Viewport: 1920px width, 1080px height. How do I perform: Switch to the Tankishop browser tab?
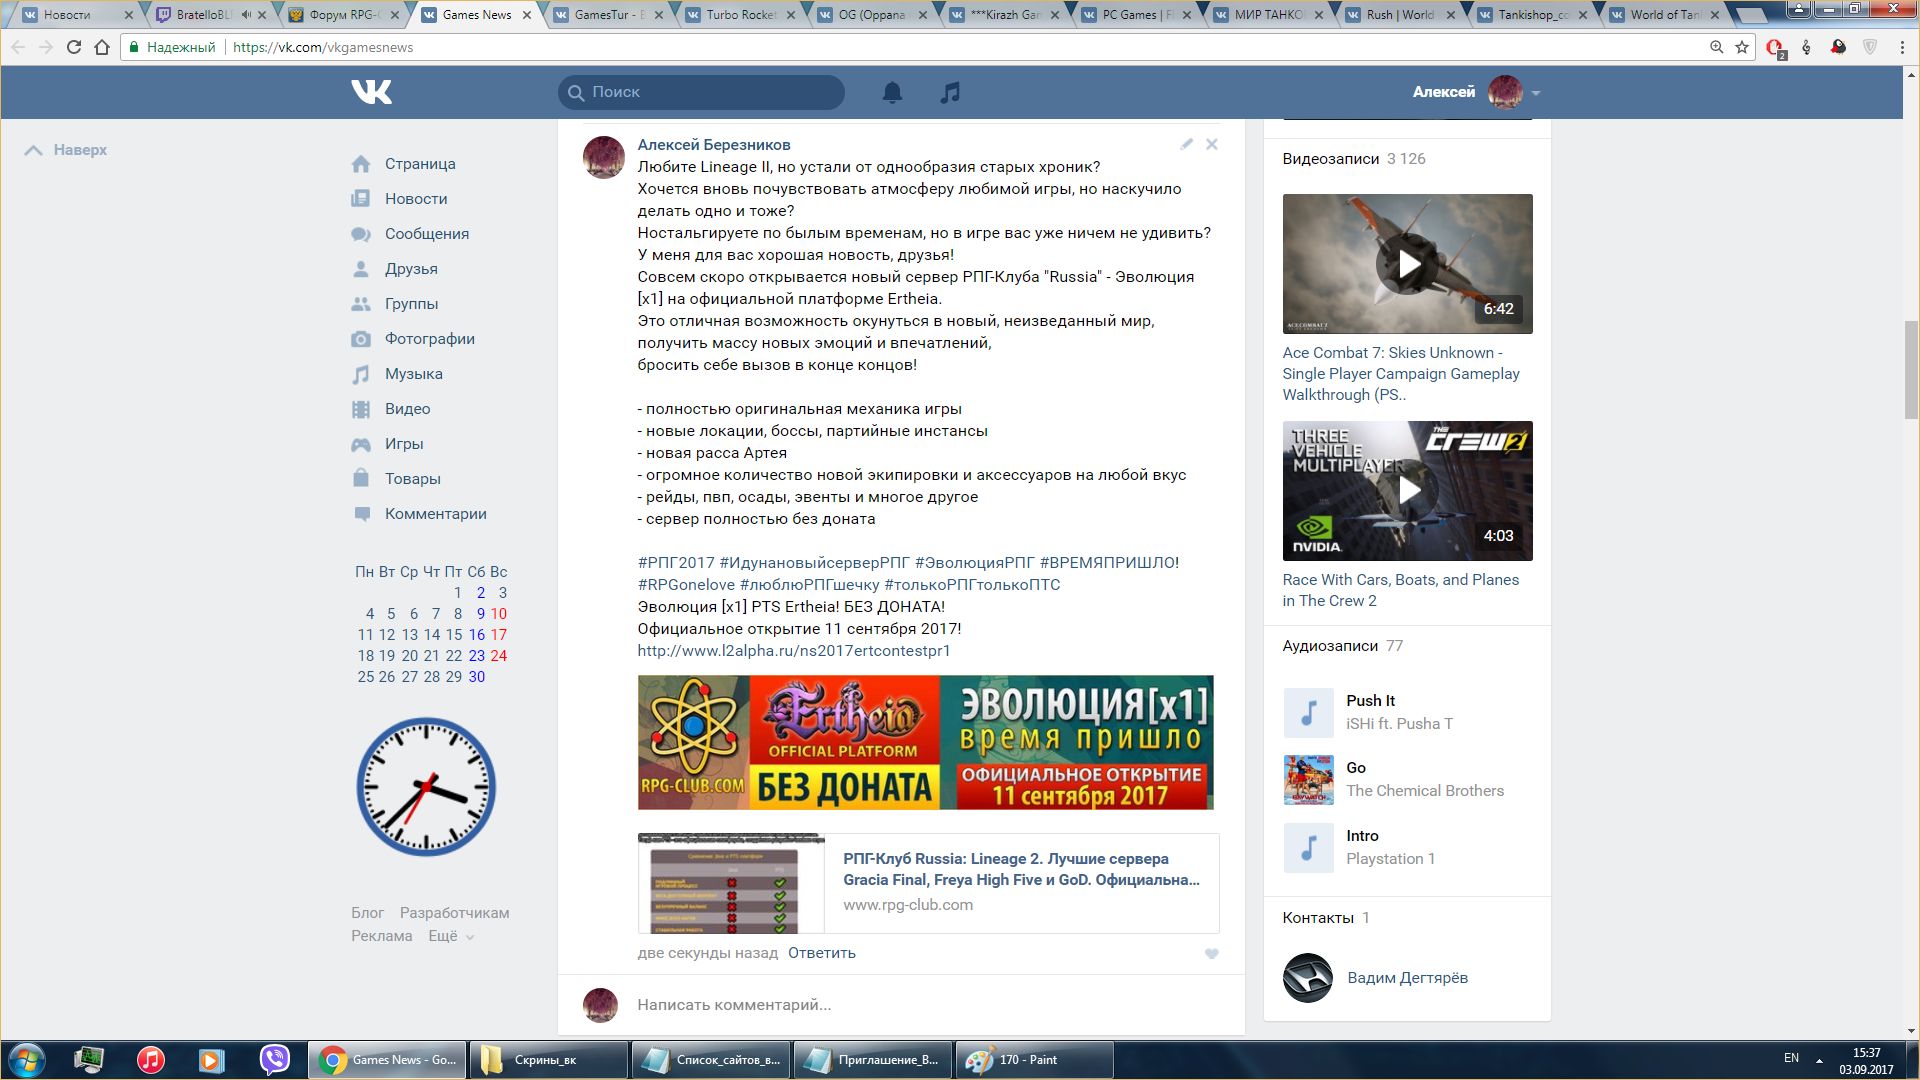[1532, 15]
